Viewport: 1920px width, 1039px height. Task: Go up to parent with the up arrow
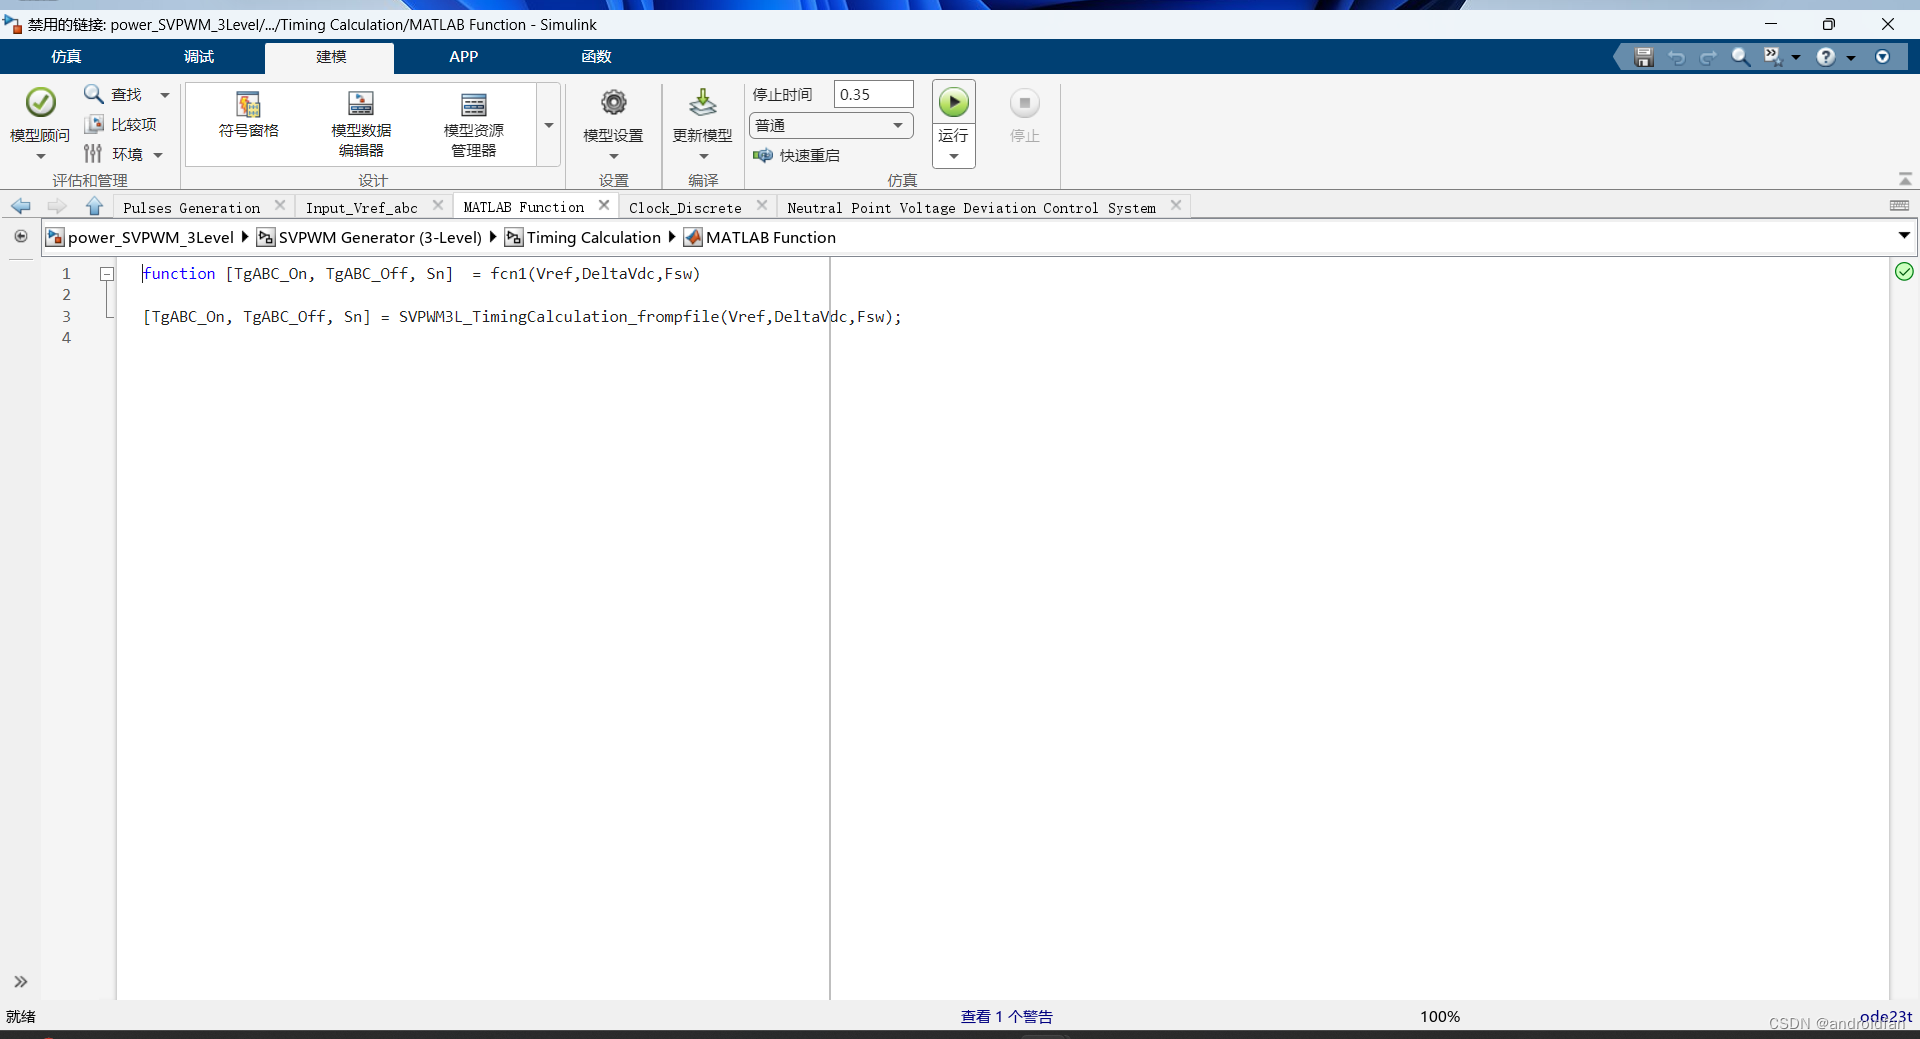tap(94, 206)
